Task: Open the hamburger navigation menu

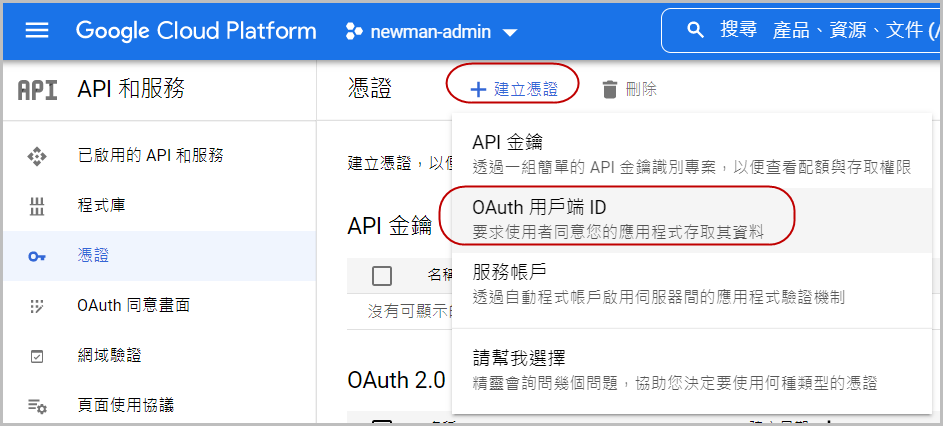Action: pos(37,31)
